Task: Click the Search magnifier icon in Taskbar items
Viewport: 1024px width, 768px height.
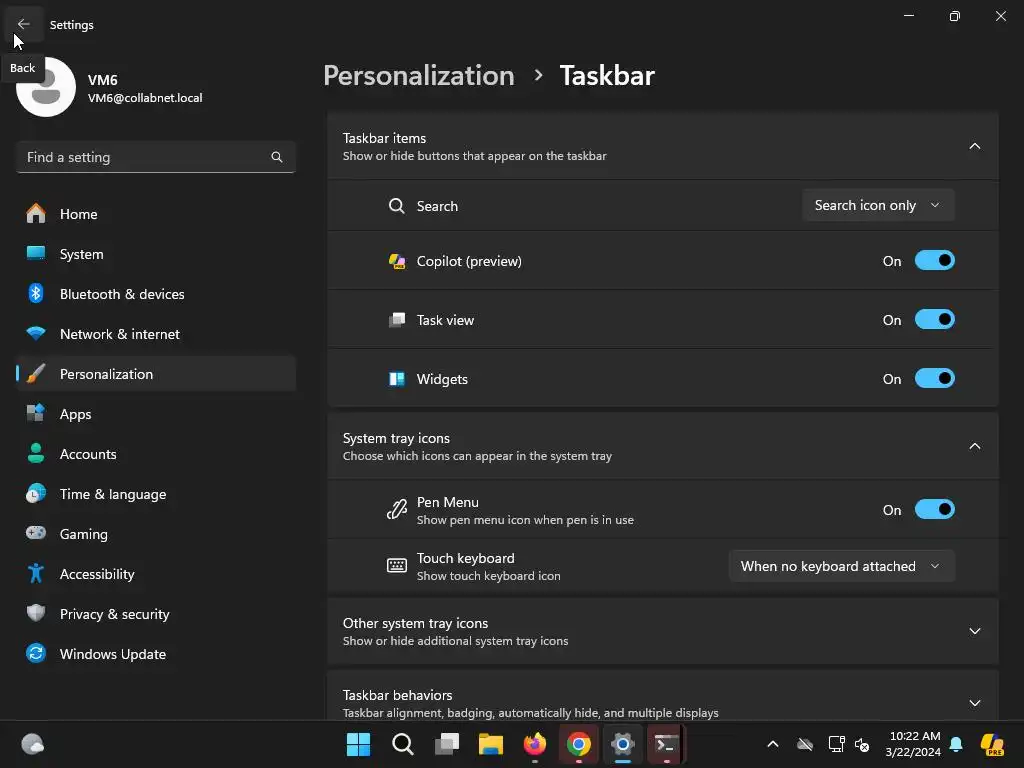Action: click(x=396, y=206)
